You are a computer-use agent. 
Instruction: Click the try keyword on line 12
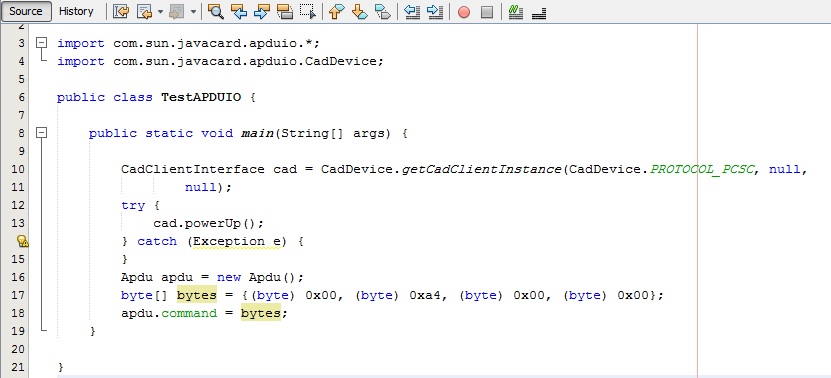point(133,205)
